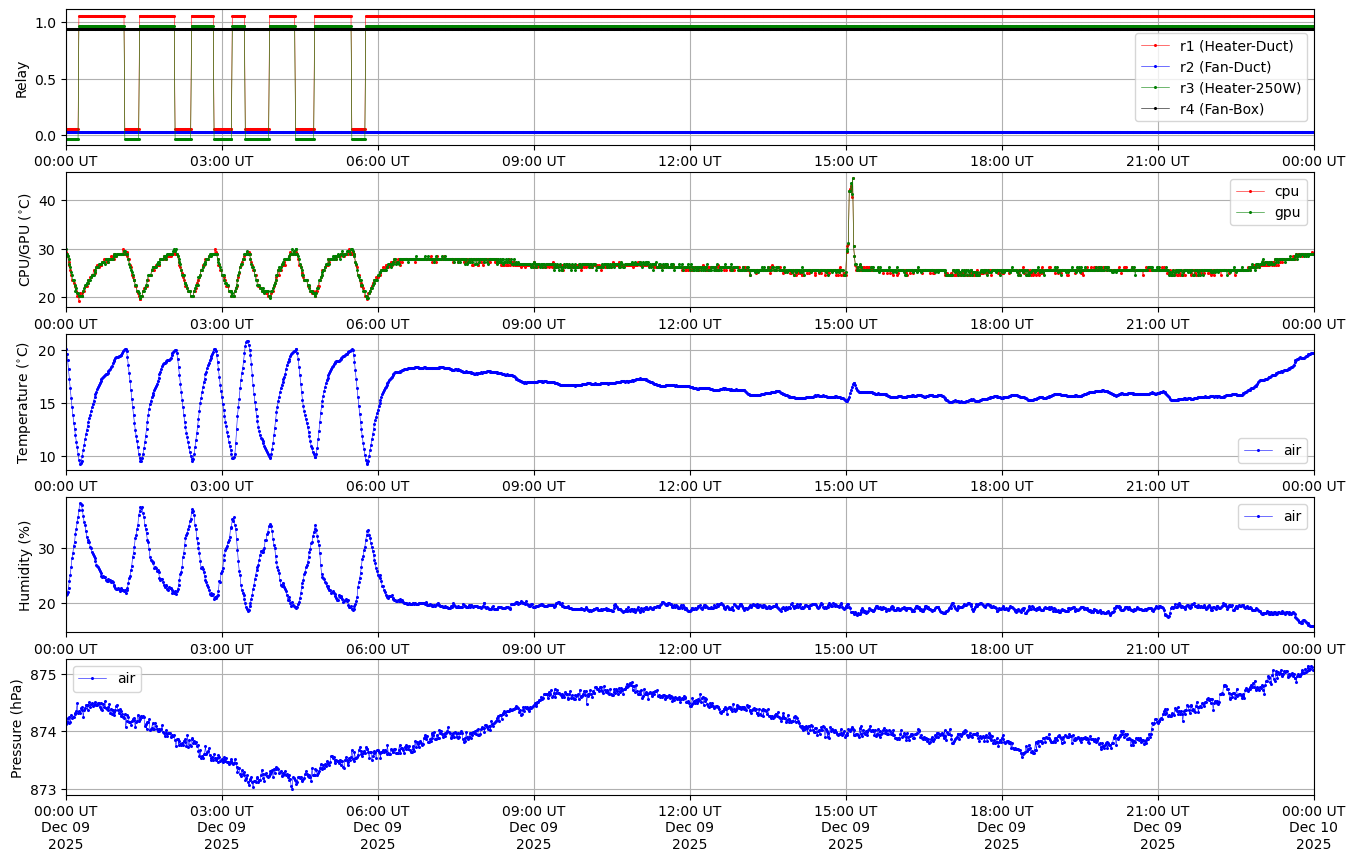Screen dimensions: 1355x861
Task: Click the Humidity (%) y-axis label
Action: [24, 565]
